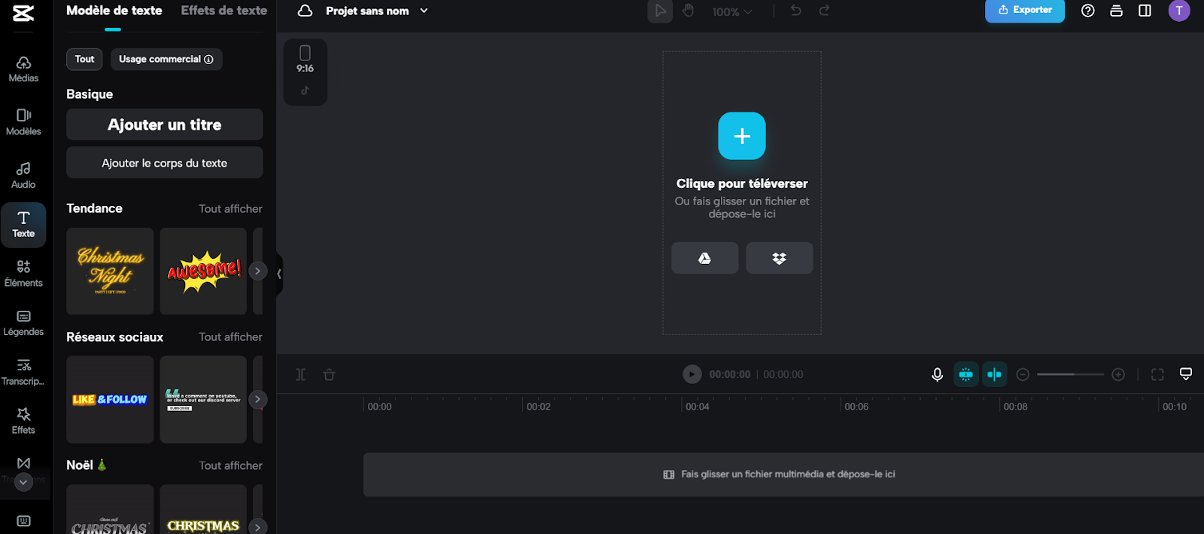This screenshot has height=534, width=1204.
Task: Click the Exporter button
Action: pos(1025,10)
